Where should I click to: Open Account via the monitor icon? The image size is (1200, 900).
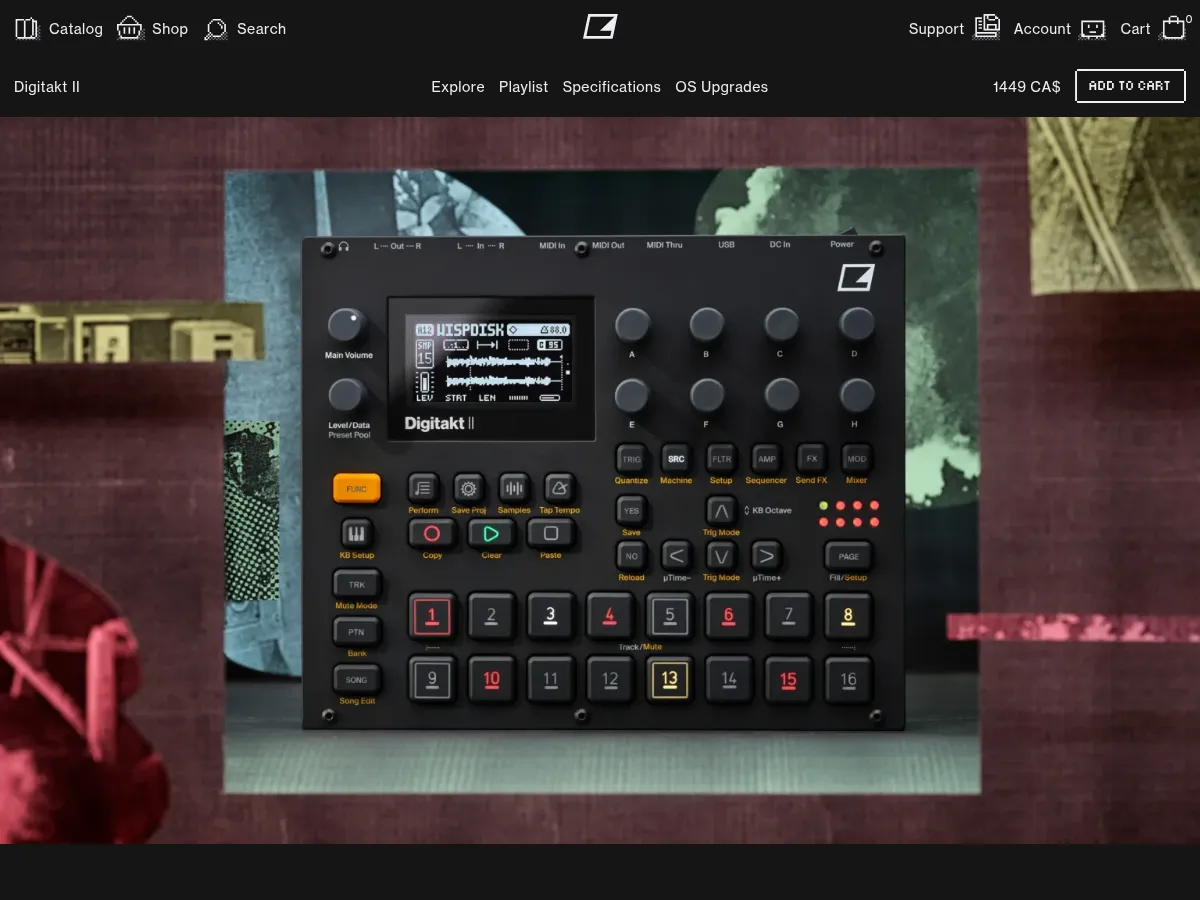(1092, 29)
